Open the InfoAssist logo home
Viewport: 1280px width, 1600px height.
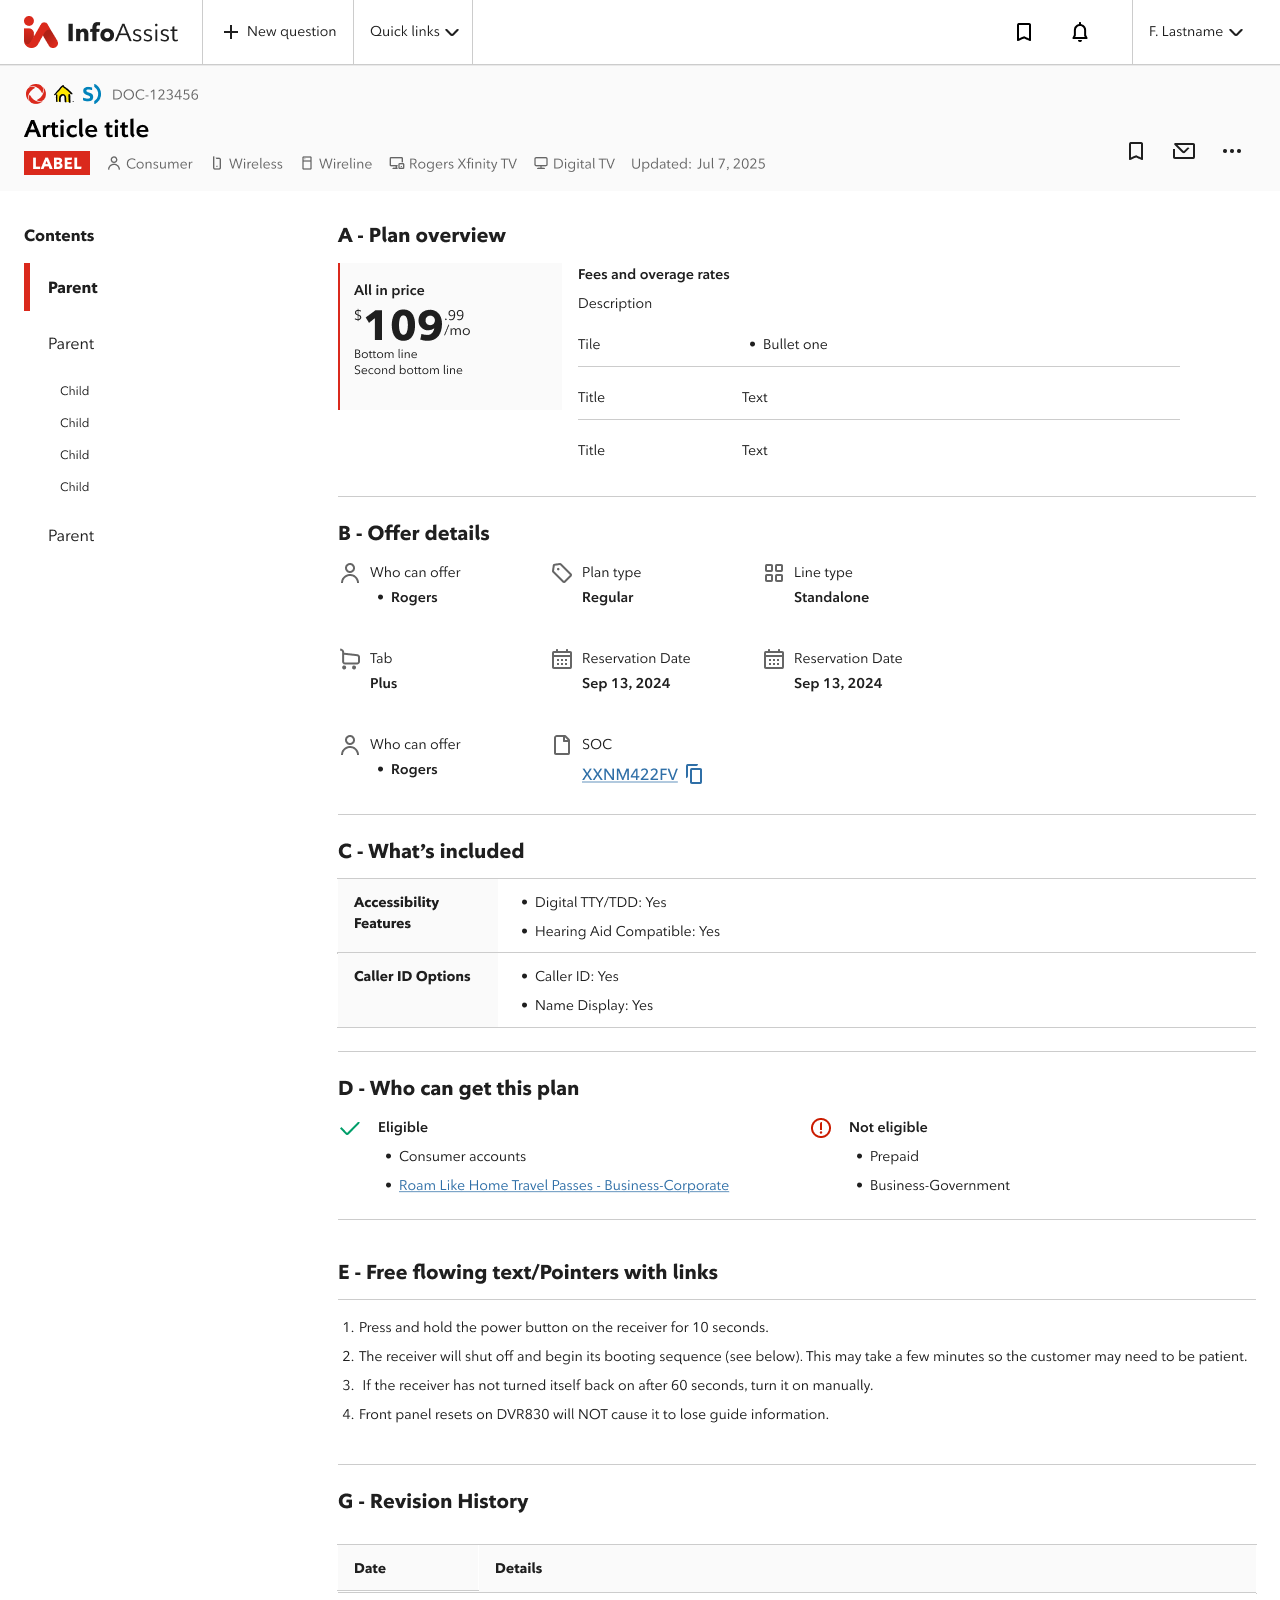(101, 32)
